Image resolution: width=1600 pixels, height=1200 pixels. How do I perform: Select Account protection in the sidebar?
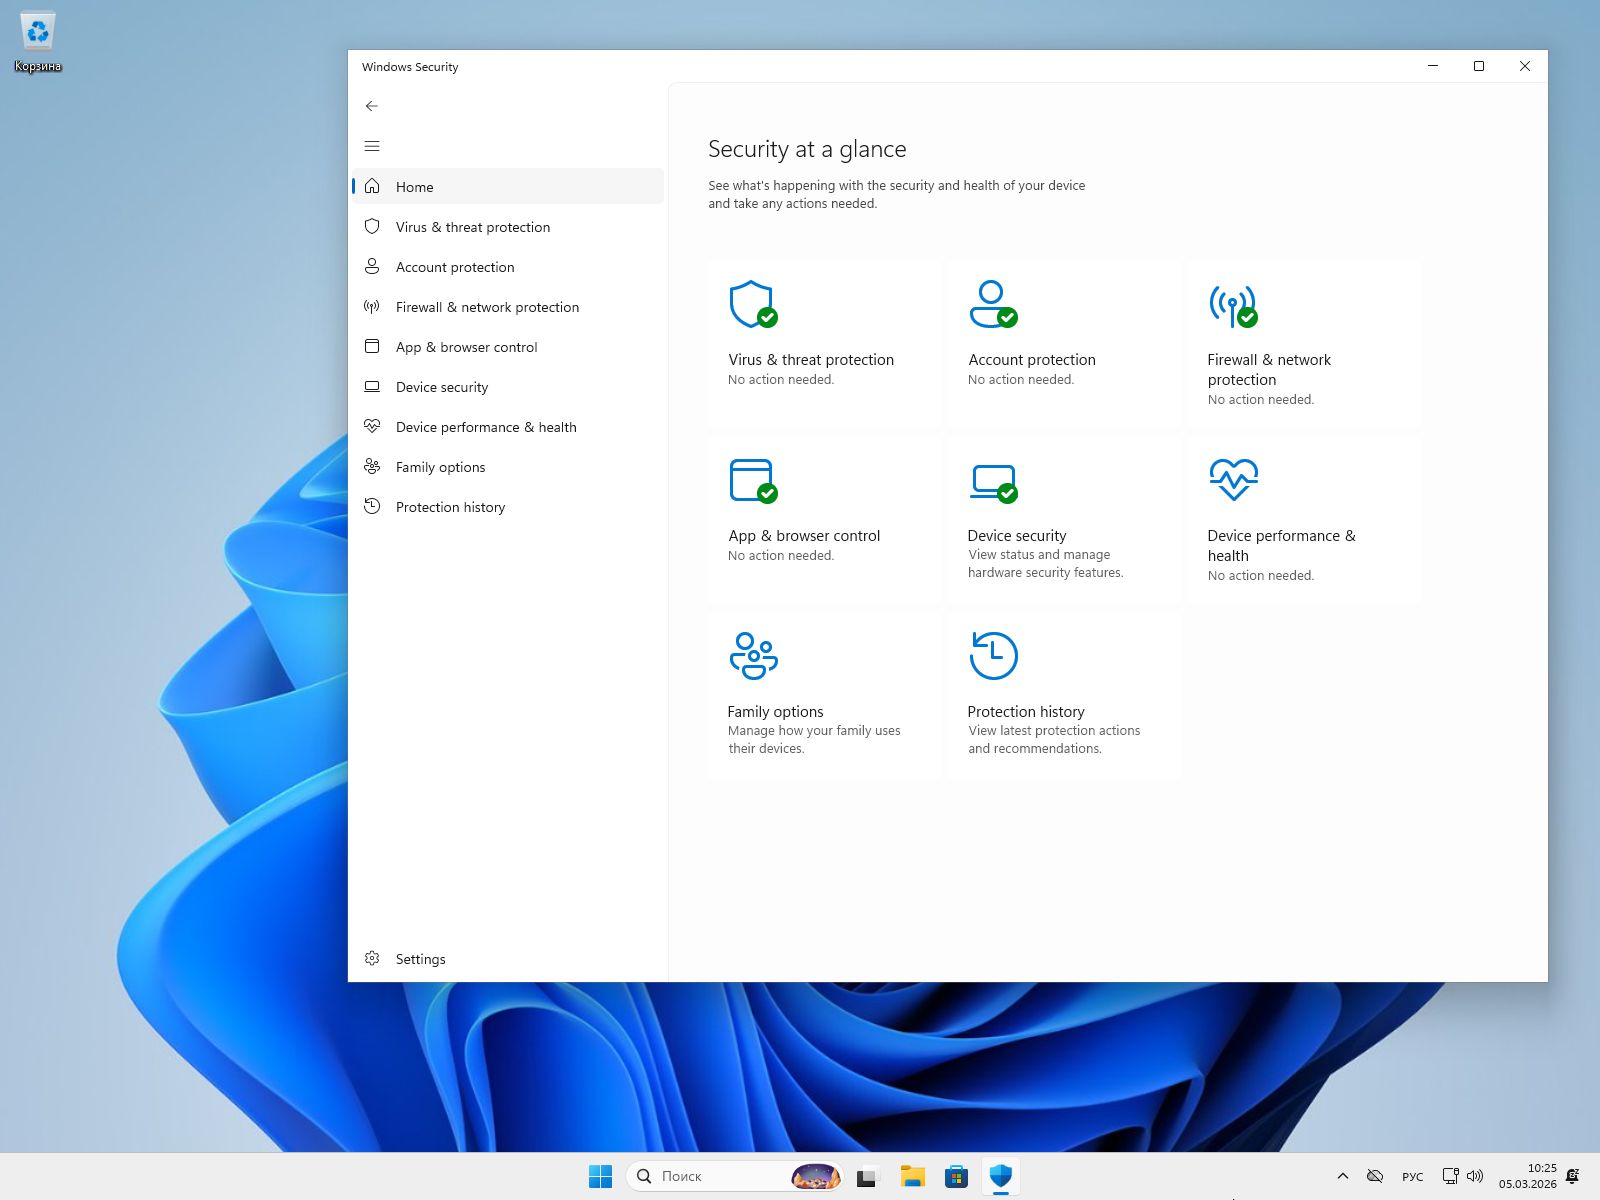click(x=455, y=267)
